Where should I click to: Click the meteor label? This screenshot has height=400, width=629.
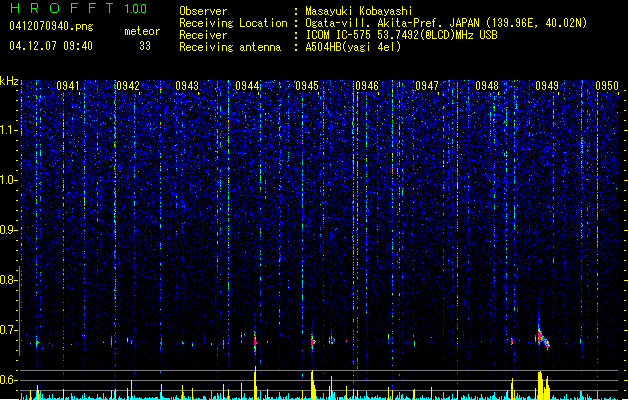pyautogui.click(x=142, y=31)
